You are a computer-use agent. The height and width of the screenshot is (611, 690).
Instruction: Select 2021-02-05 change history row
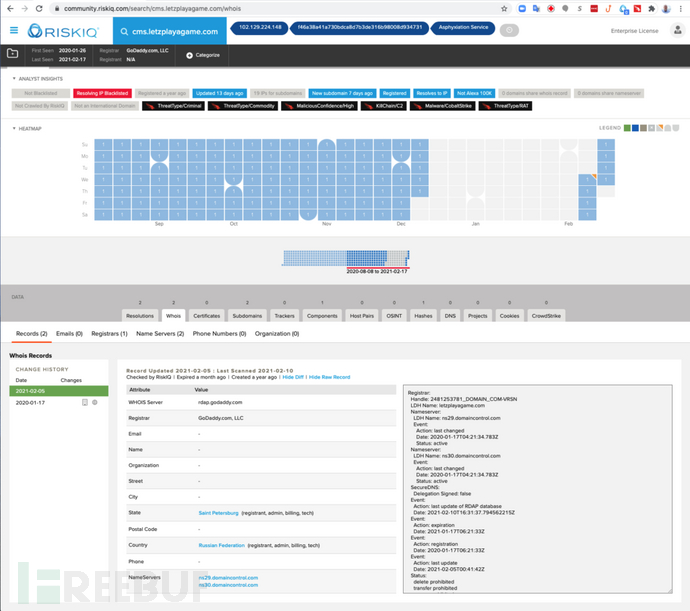click(59, 391)
